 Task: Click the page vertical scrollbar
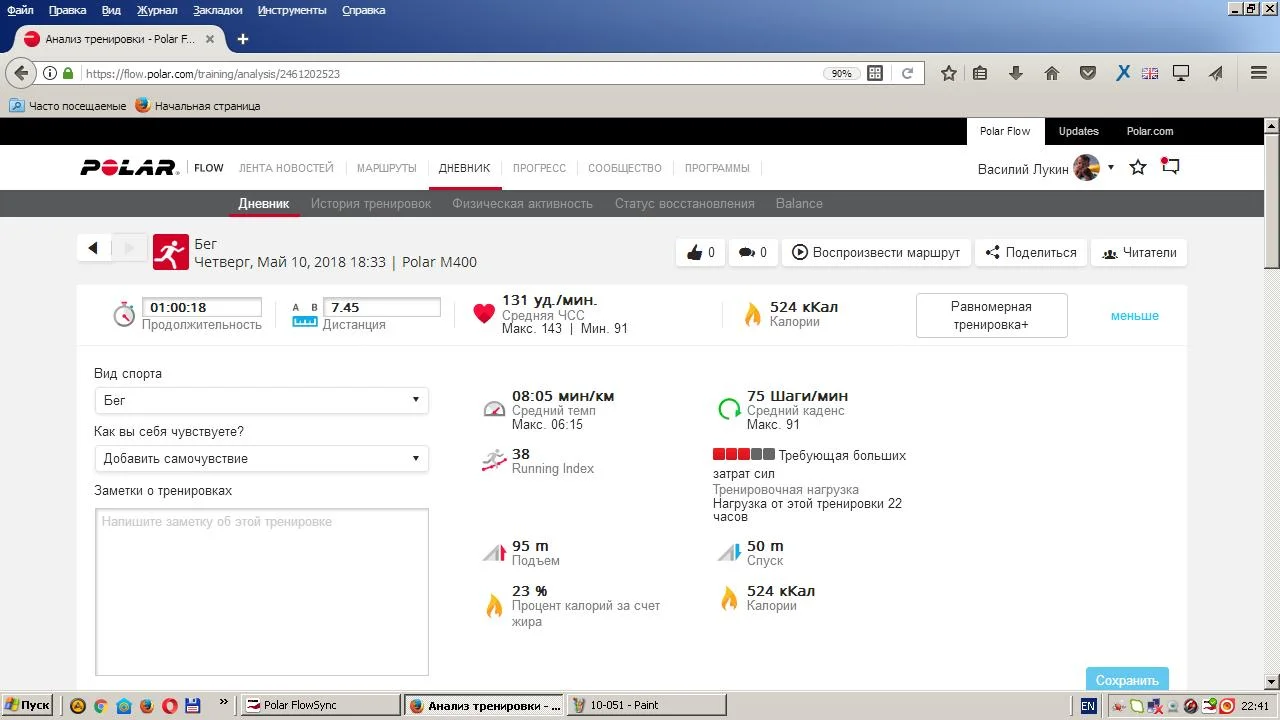[1272, 403]
